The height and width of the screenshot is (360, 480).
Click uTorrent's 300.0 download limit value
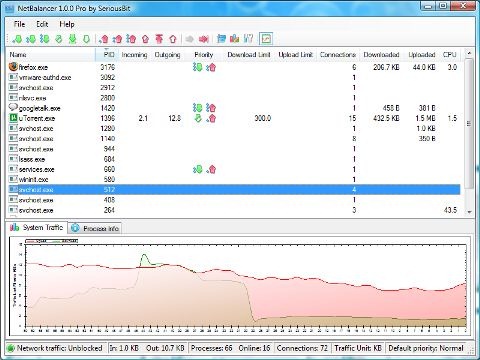(263, 118)
